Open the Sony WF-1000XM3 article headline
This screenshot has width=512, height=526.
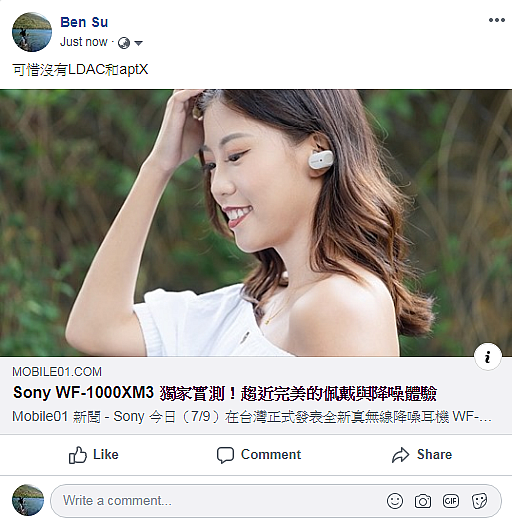pyautogui.click(x=224, y=393)
